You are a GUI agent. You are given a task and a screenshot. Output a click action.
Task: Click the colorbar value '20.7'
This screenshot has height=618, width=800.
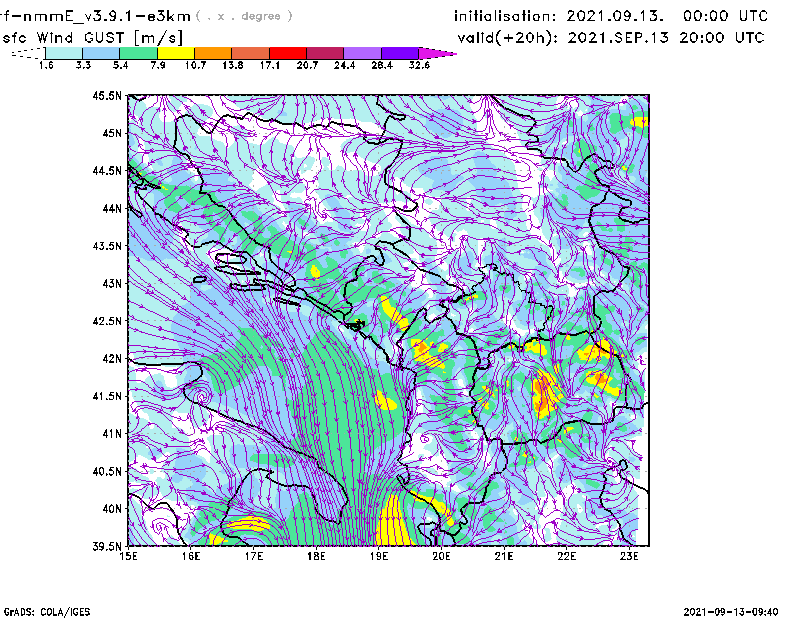point(307,65)
